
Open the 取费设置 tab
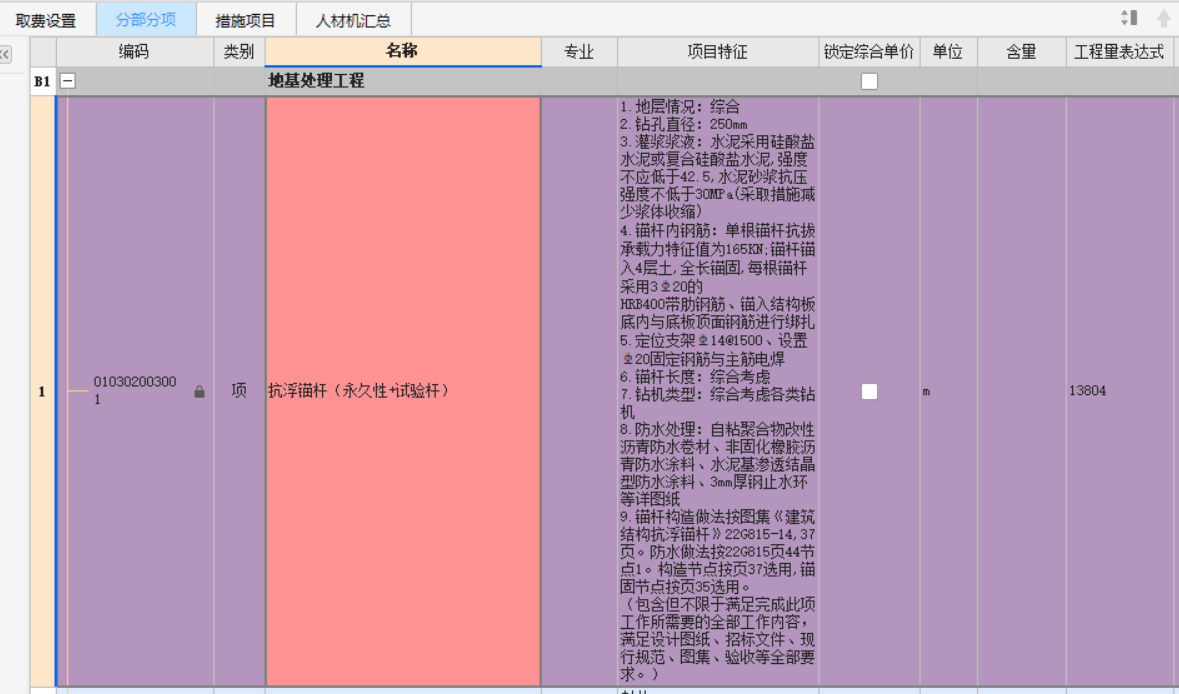[x=46, y=20]
